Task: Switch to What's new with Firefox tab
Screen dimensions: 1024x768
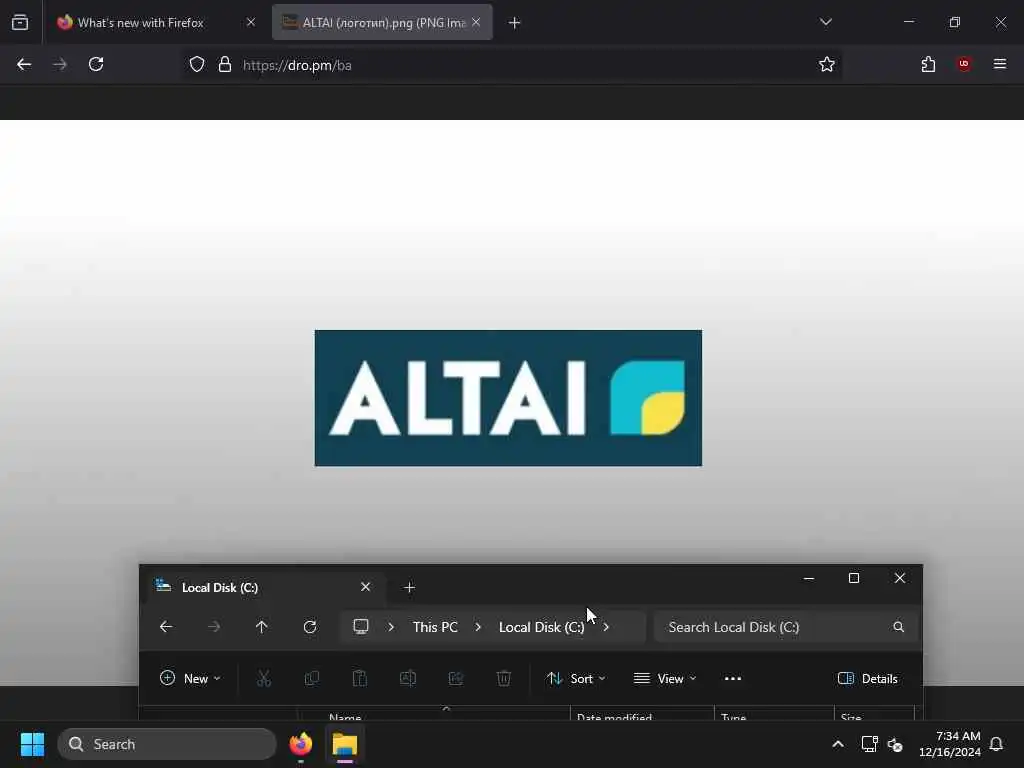Action: pyautogui.click(x=155, y=22)
